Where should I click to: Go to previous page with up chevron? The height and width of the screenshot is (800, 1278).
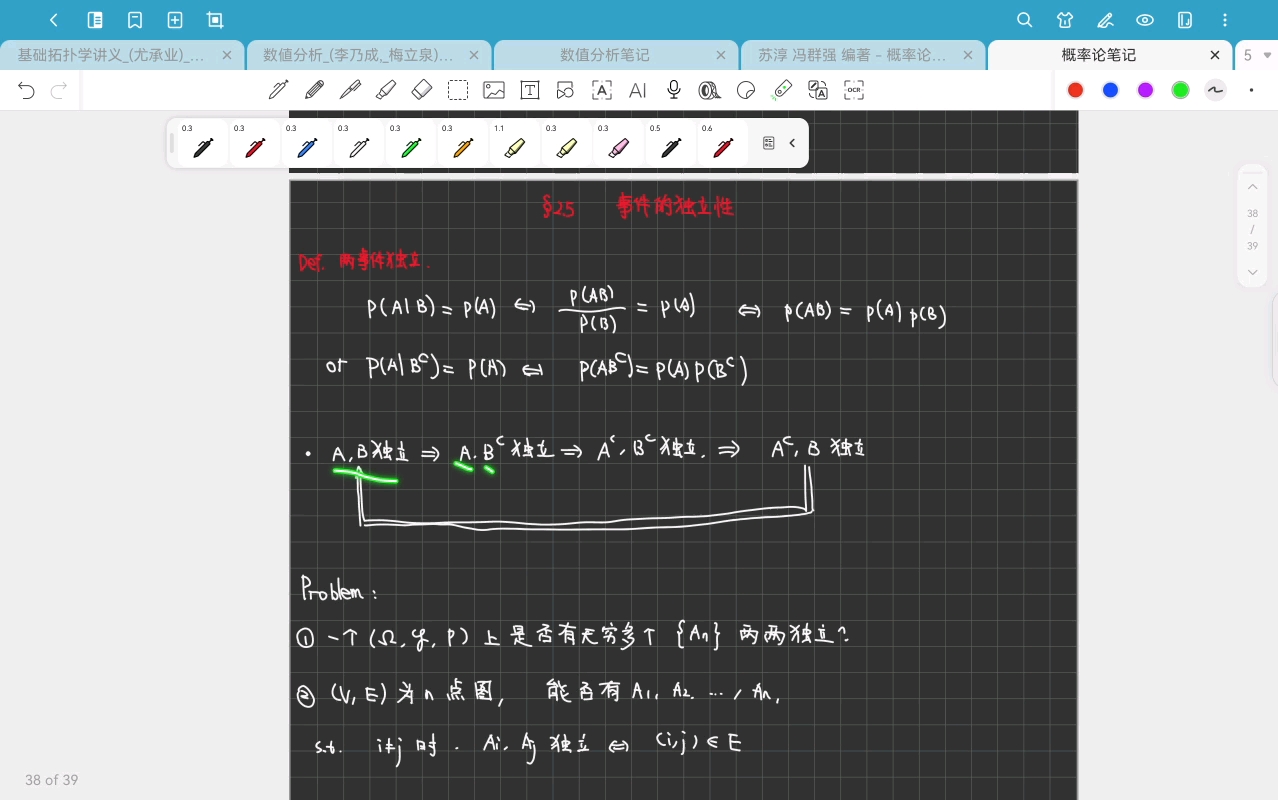[1252, 187]
